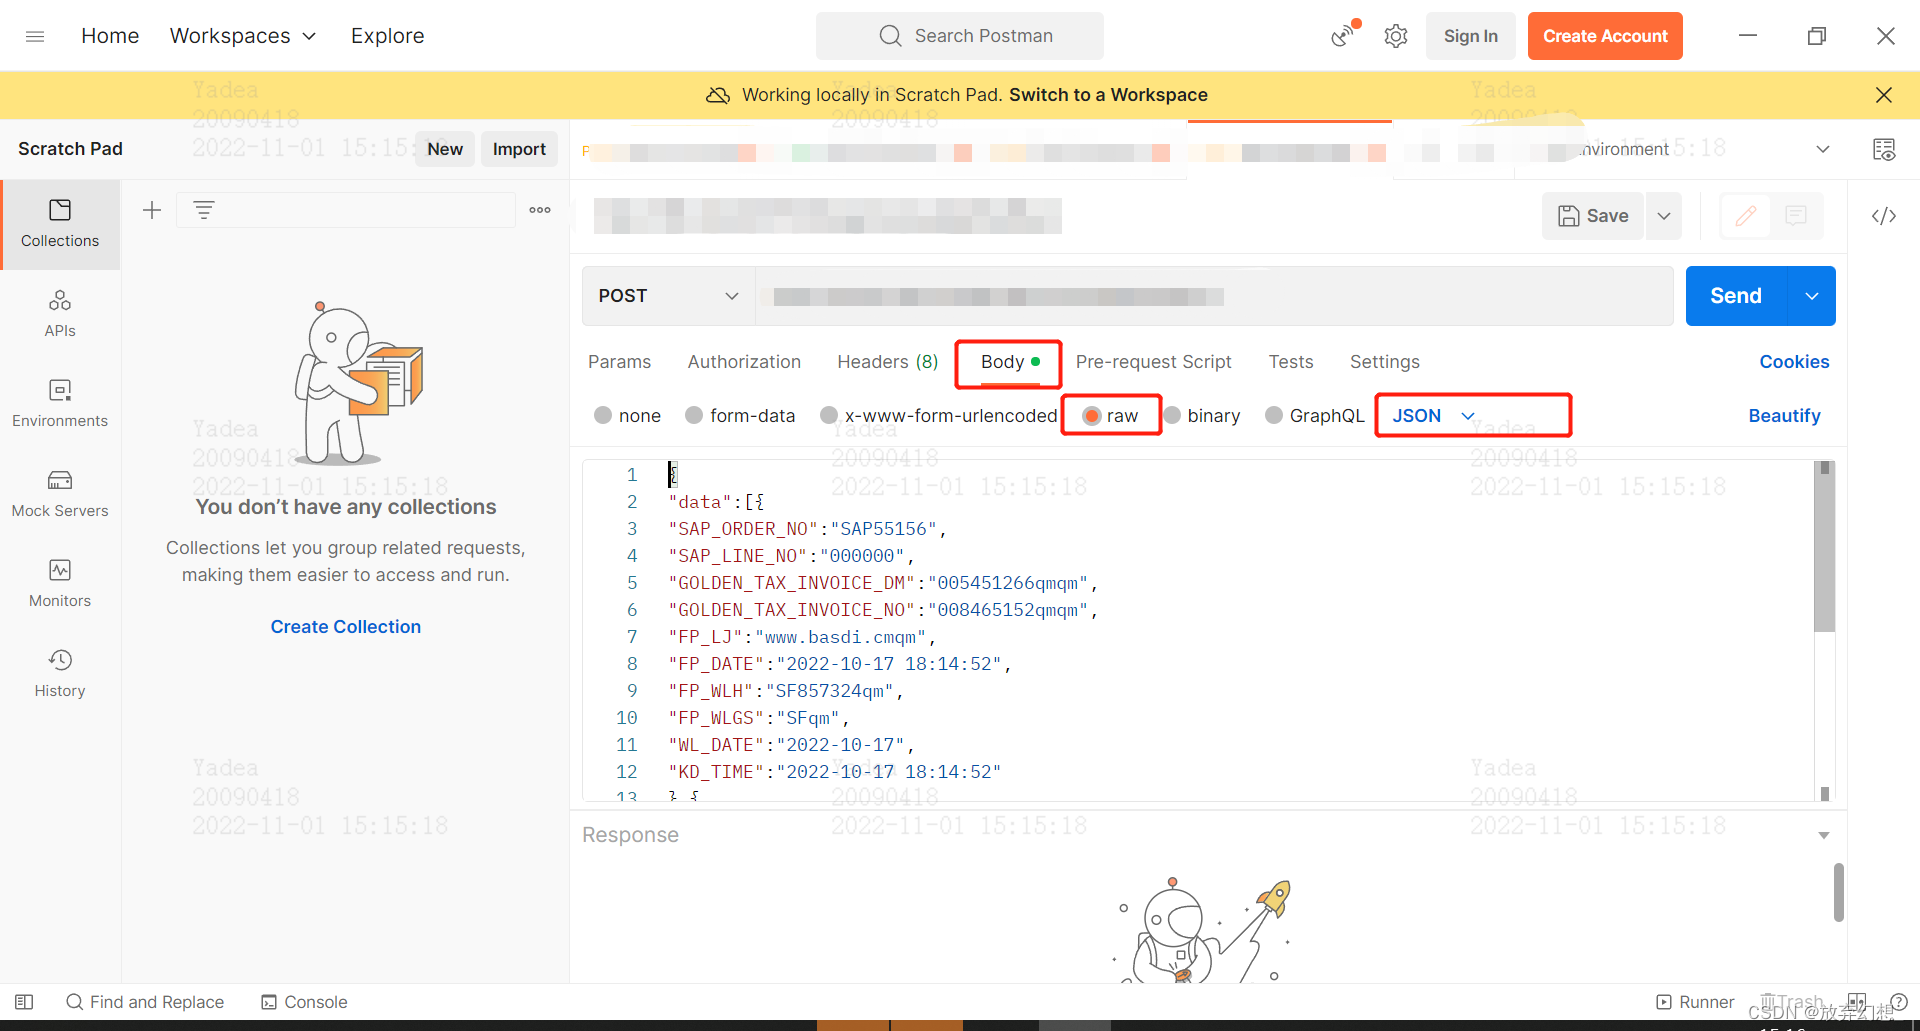1920x1031 pixels.
Task: Click the New button
Action: coord(445,149)
